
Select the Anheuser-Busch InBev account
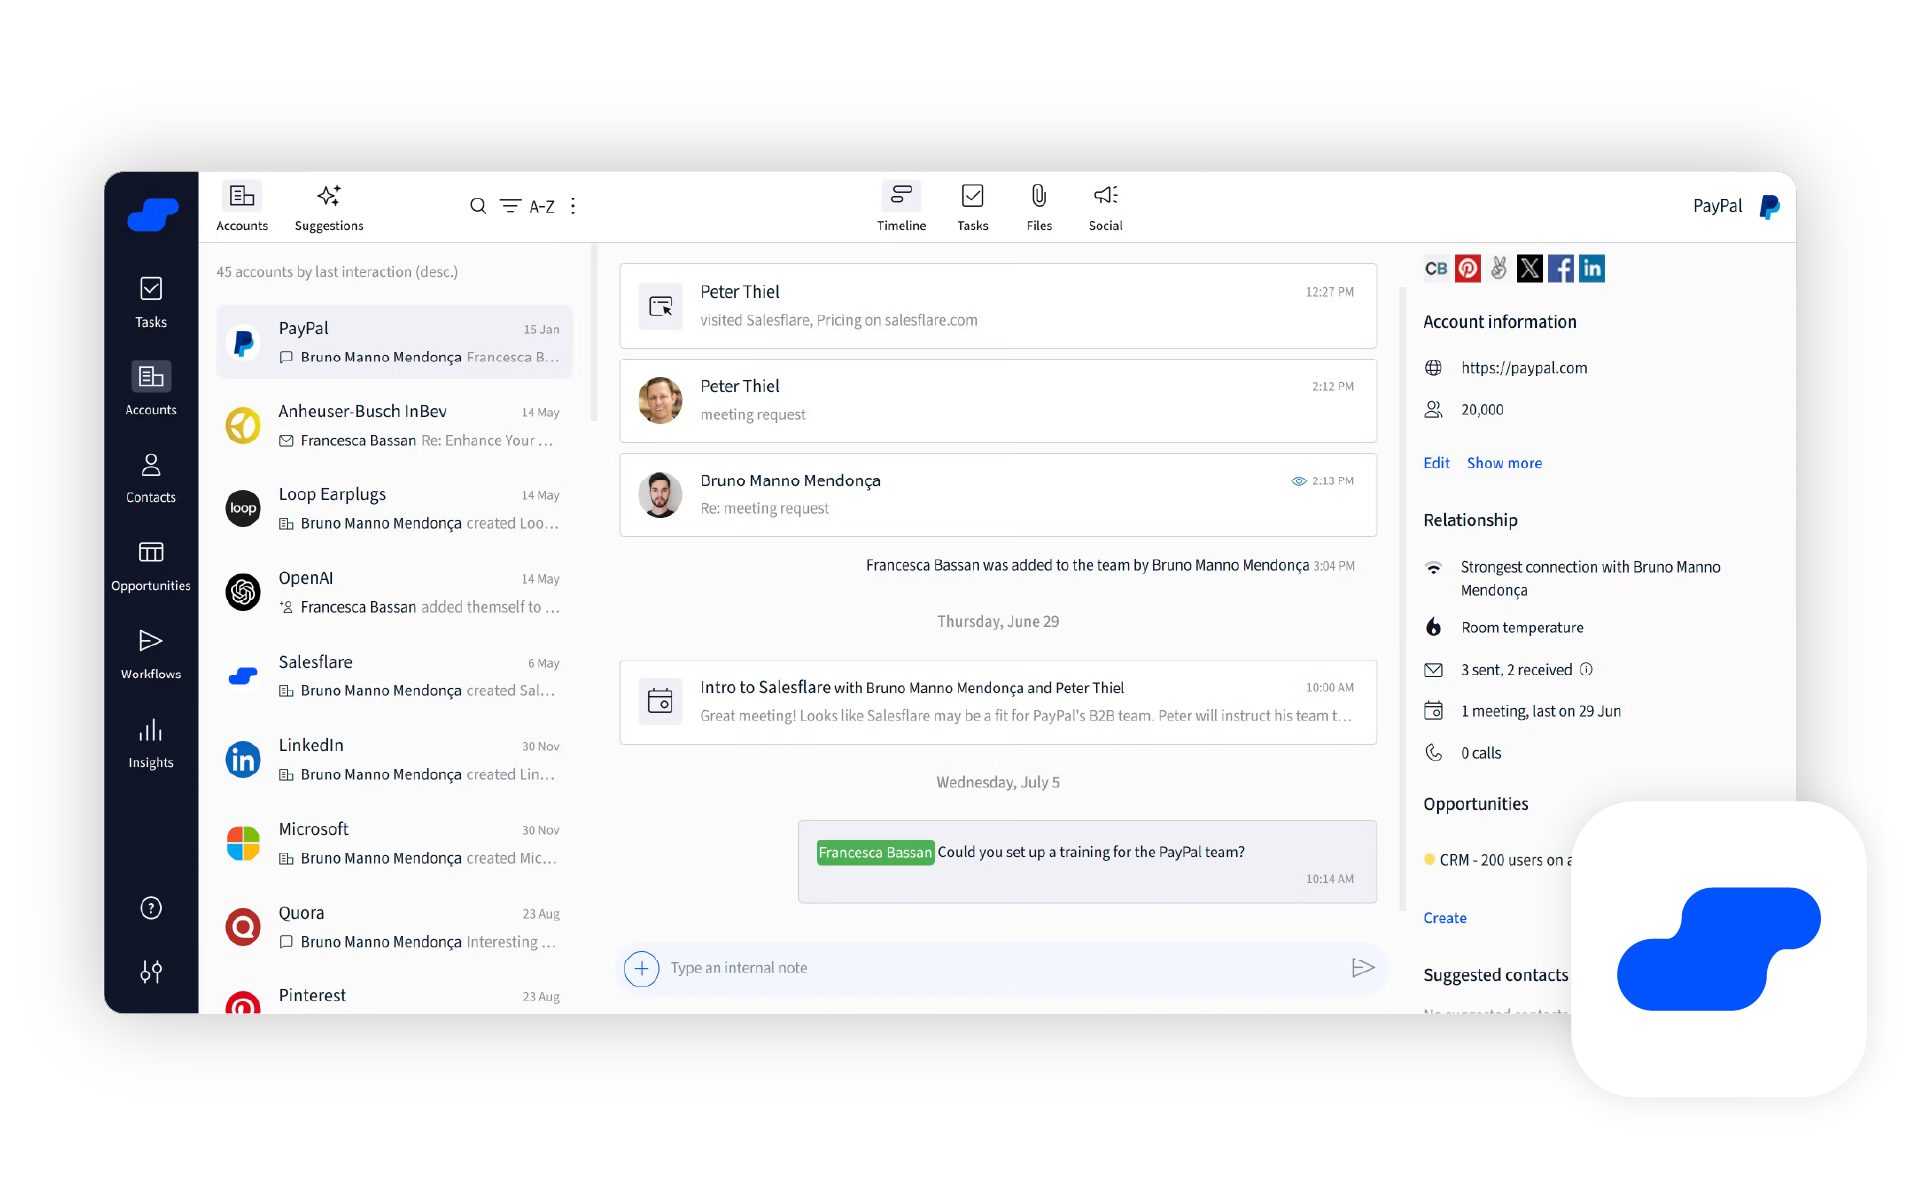pyautogui.click(x=394, y=425)
